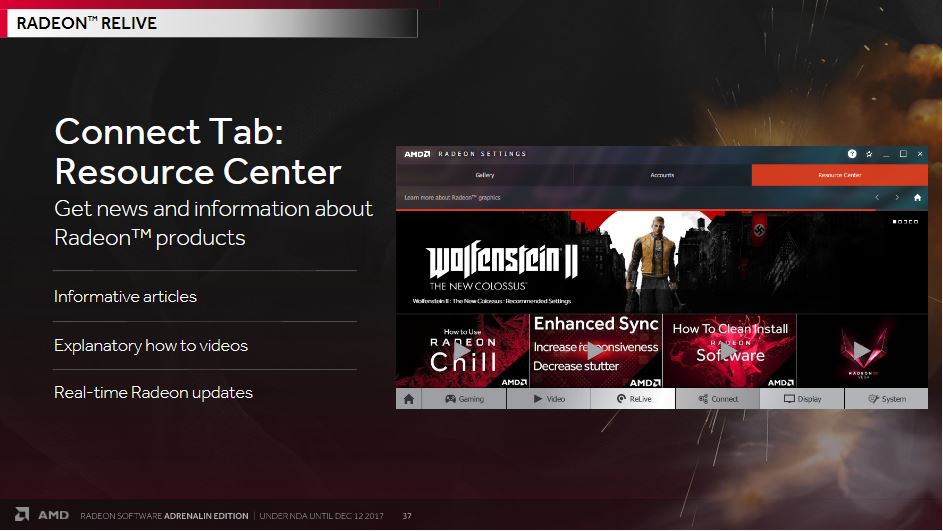Viewport: 943px width, 531px height.
Task: Open the System section
Action: tap(886, 399)
